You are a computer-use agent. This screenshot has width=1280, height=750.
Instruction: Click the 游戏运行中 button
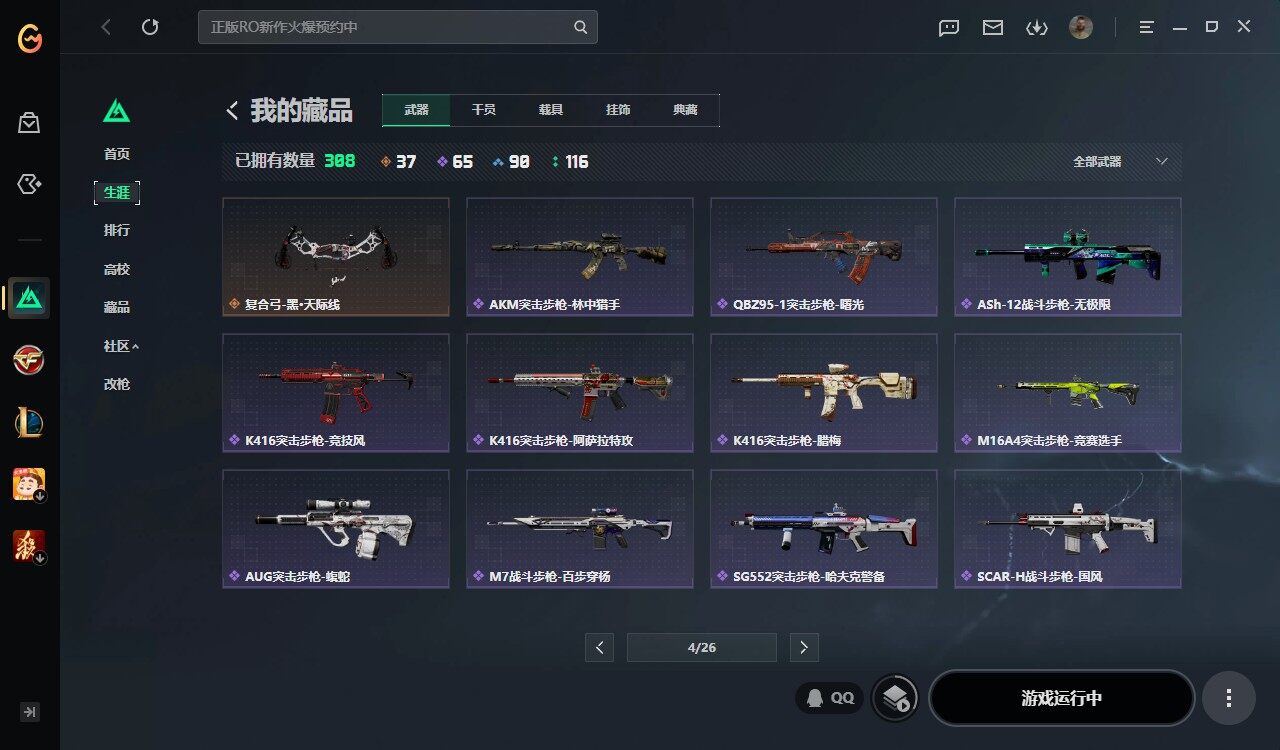pos(1062,698)
